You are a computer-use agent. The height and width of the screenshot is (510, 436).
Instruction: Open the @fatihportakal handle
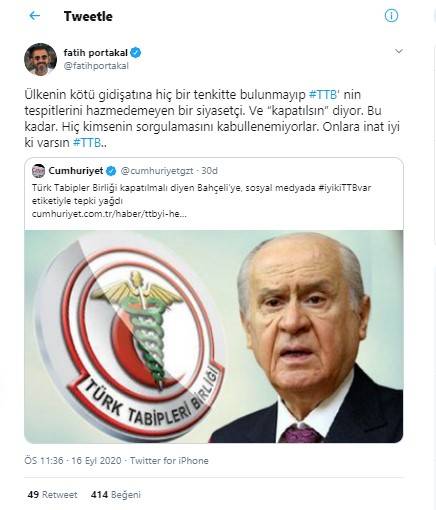pyautogui.click(x=96, y=66)
